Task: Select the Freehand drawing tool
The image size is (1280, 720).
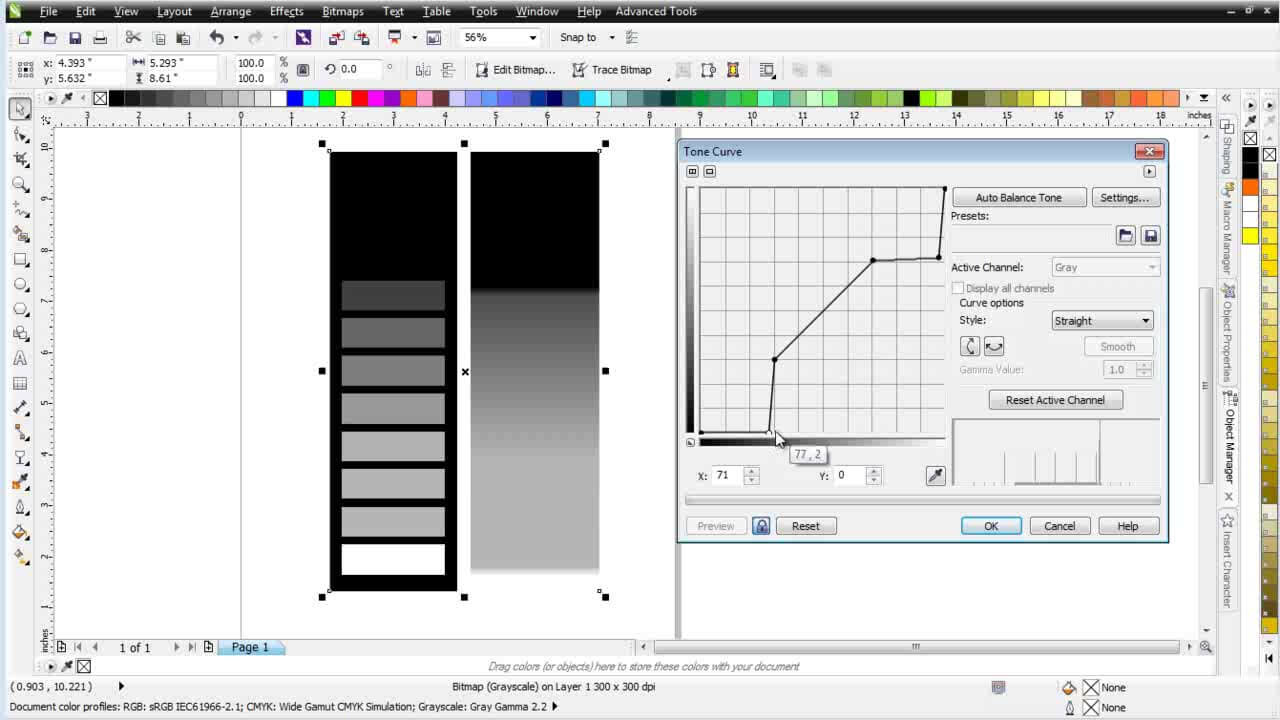Action: click(20, 209)
